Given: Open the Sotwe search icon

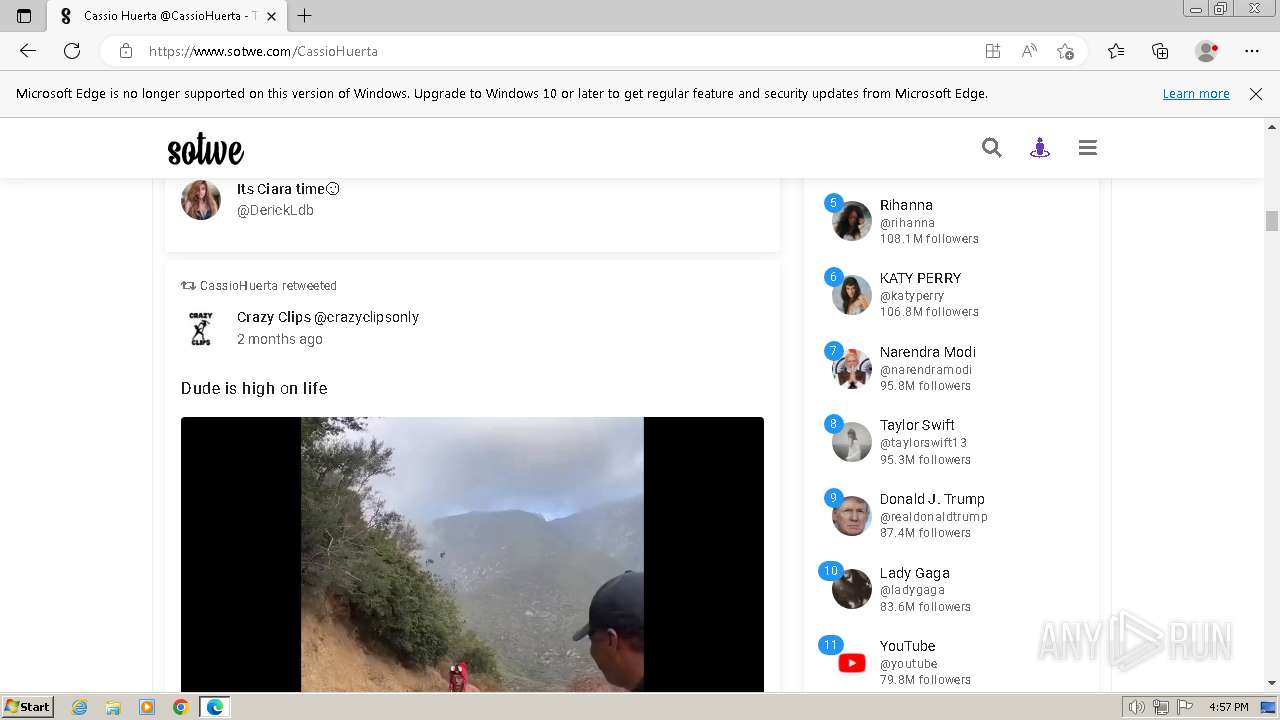Looking at the screenshot, I should tap(991, 148).
